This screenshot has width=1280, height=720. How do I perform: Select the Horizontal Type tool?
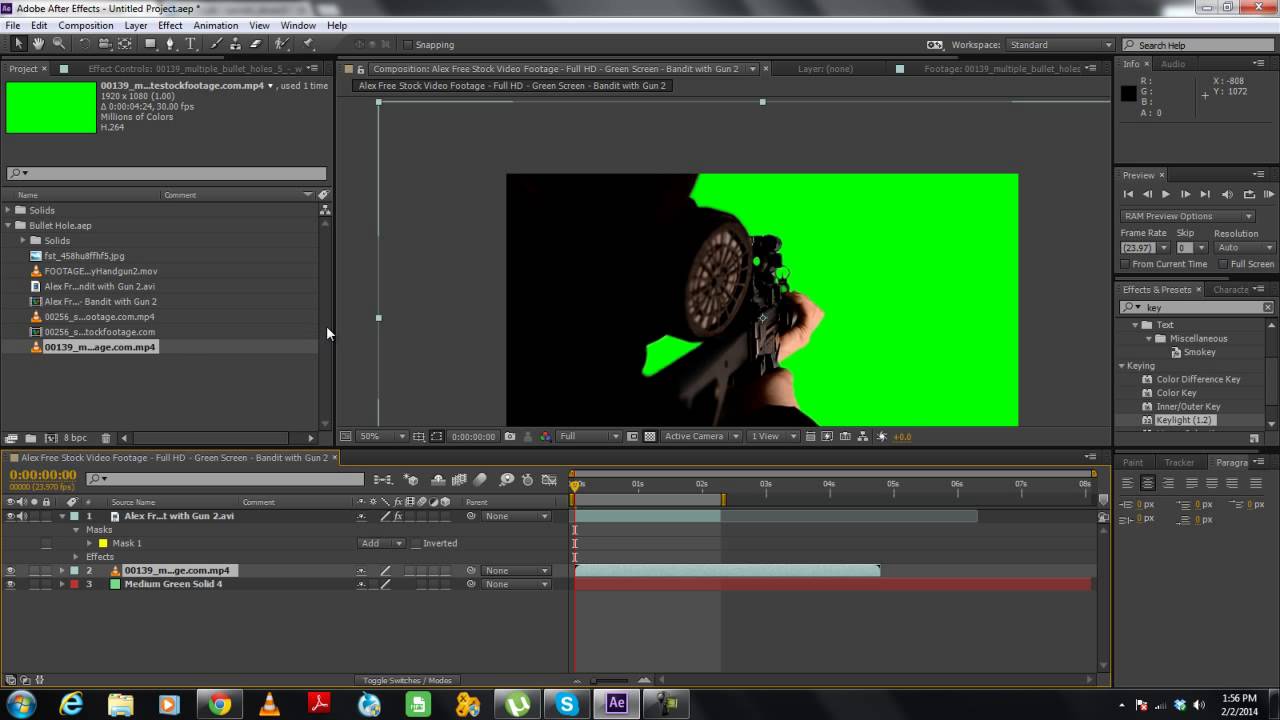(190, 44)
